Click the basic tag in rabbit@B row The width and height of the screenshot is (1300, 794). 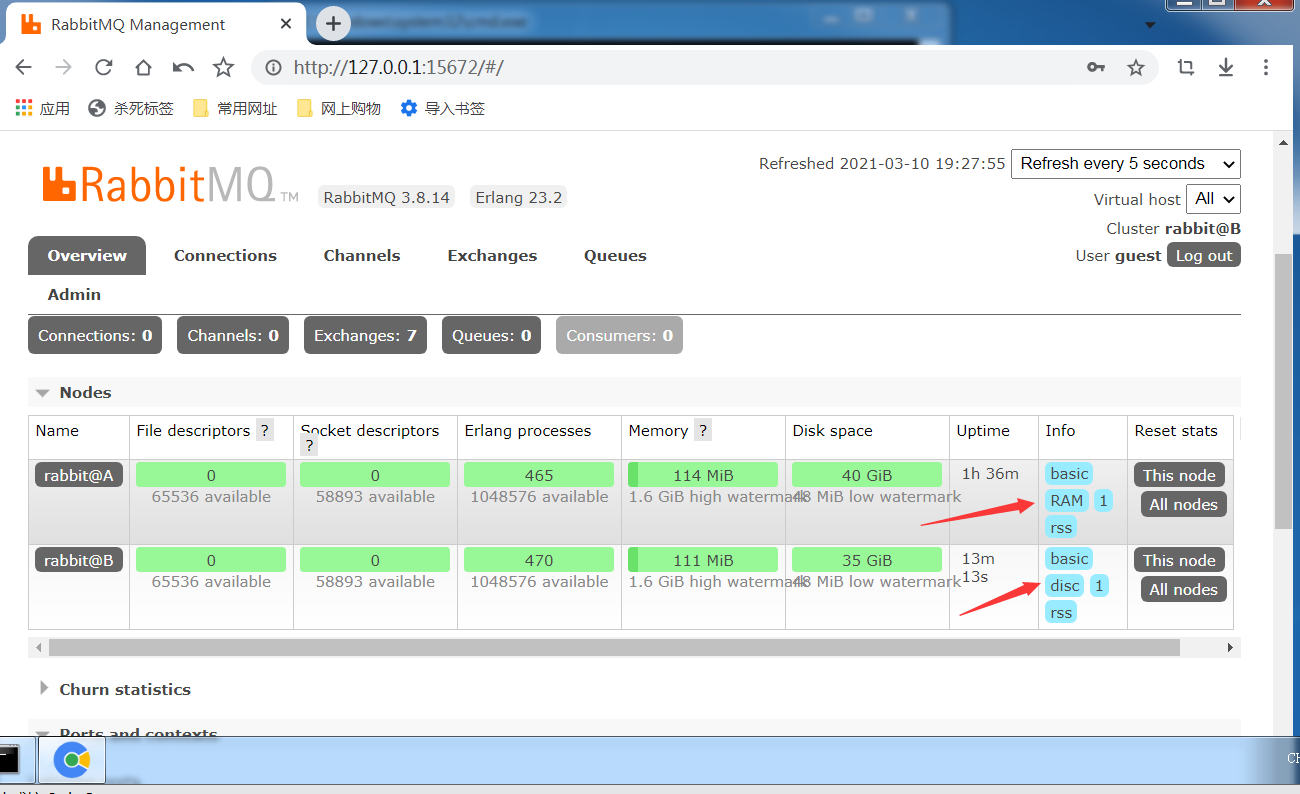click(1069, 558)
